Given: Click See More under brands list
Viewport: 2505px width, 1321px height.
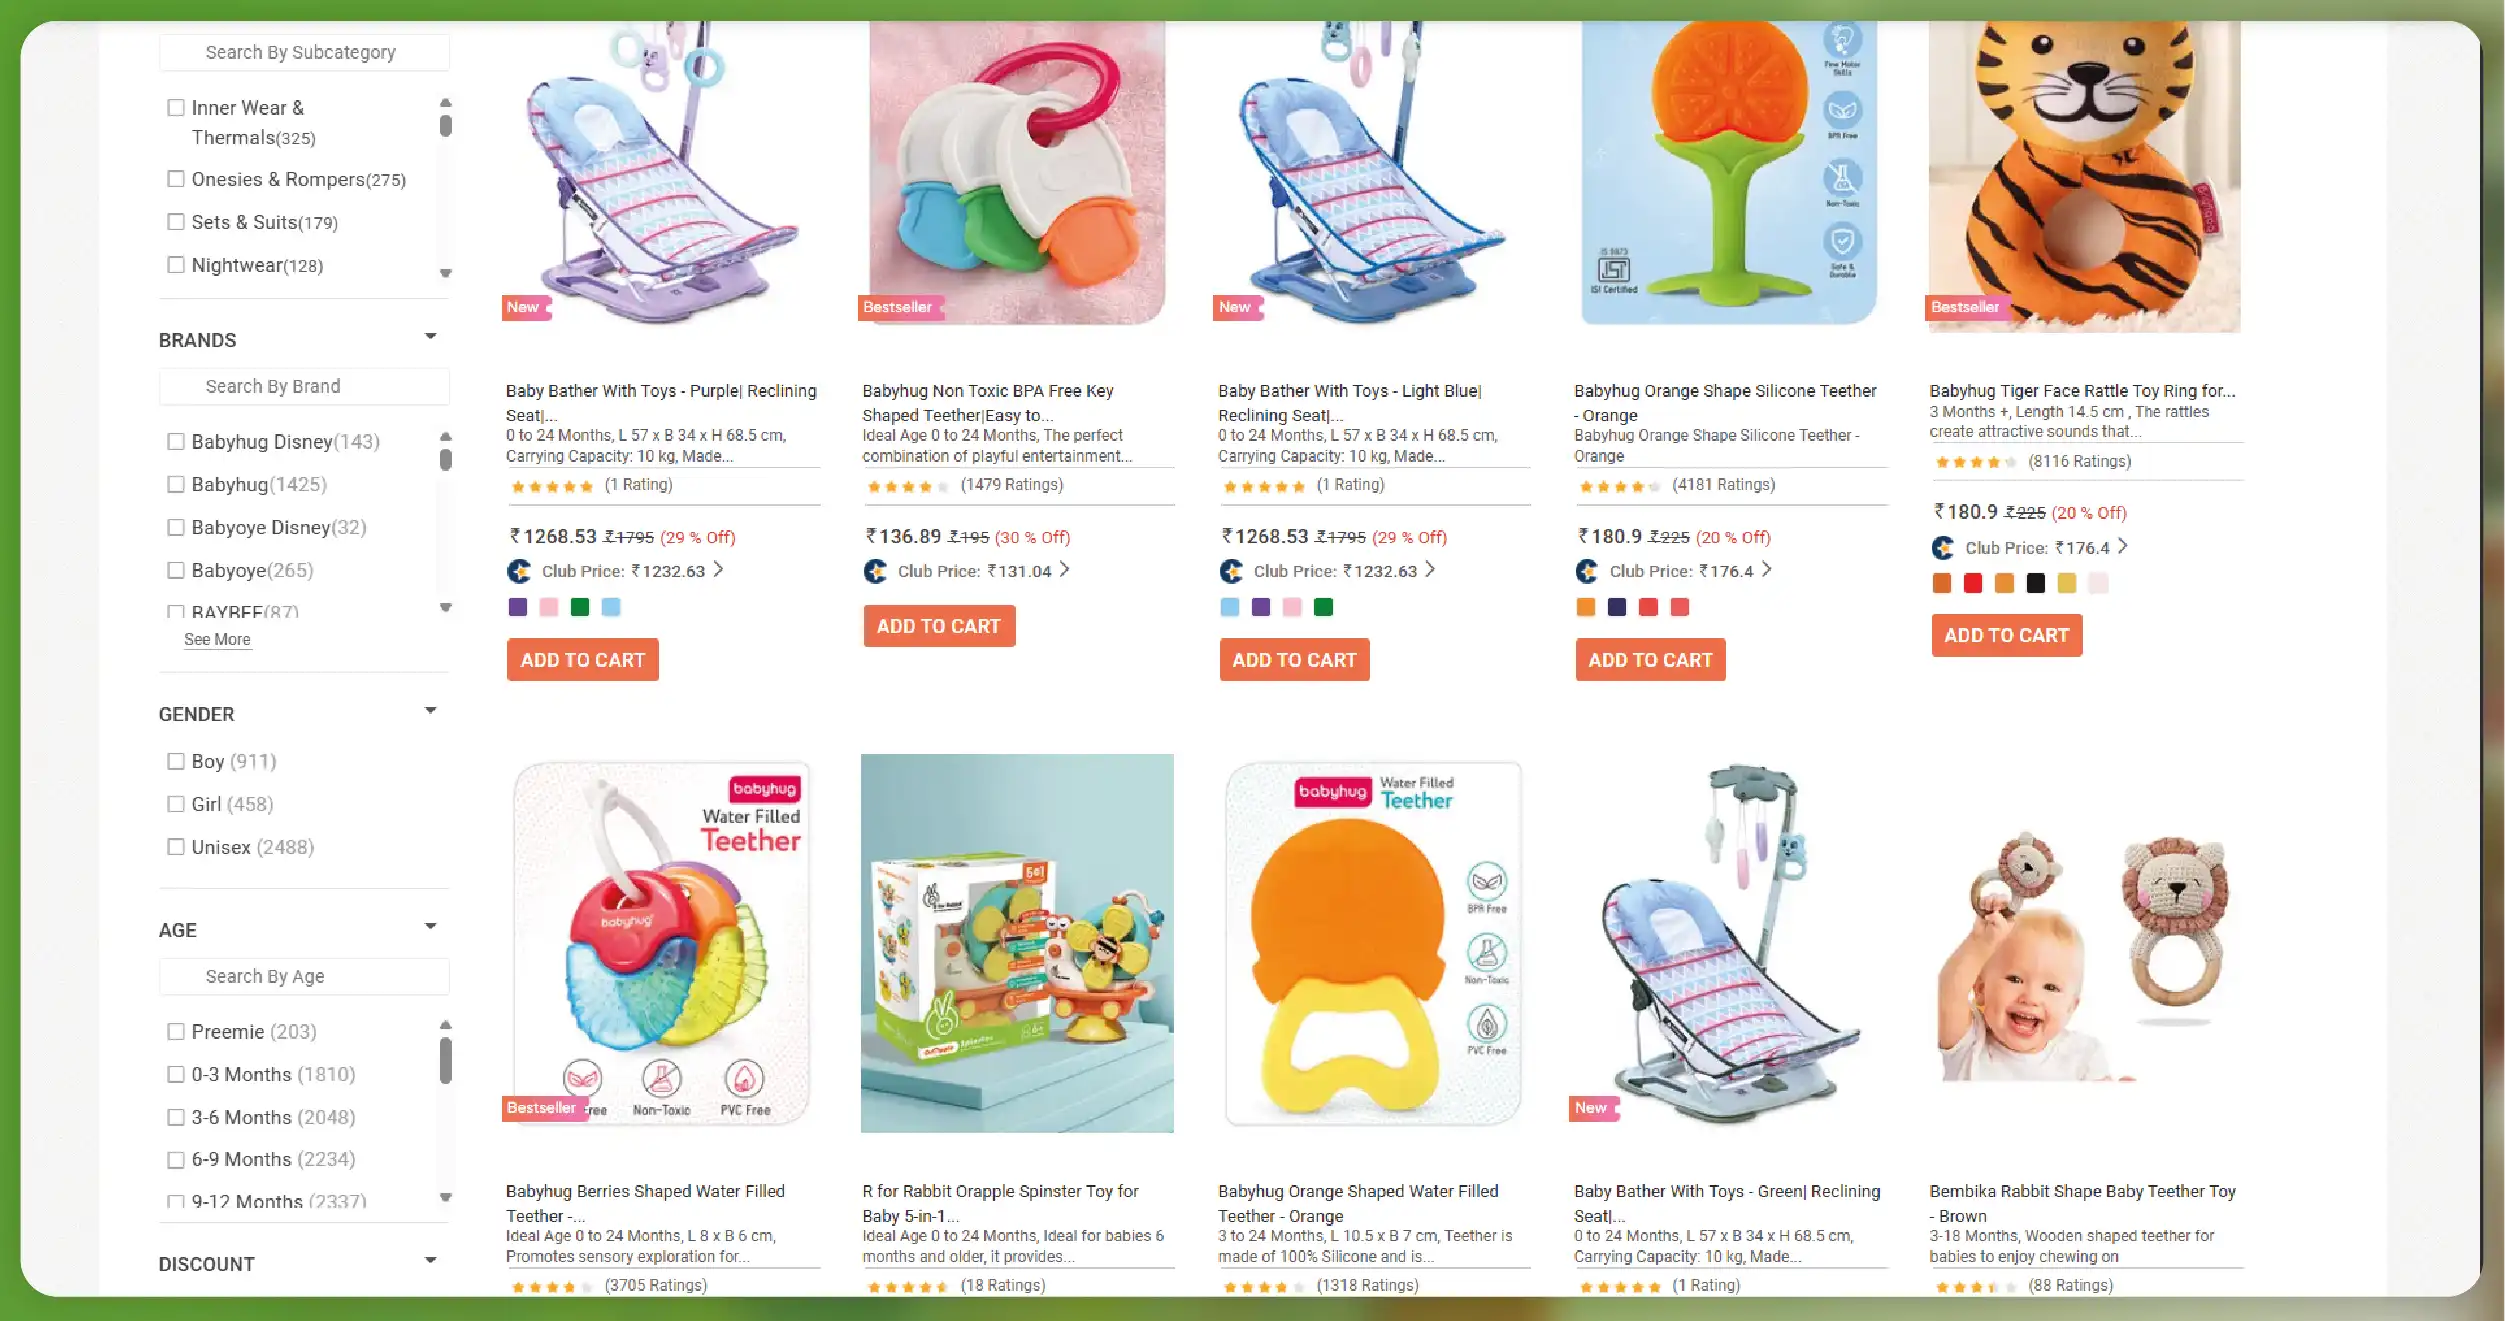Looking at the screenshot, I should pyautogui.click(x=217, y=640).
